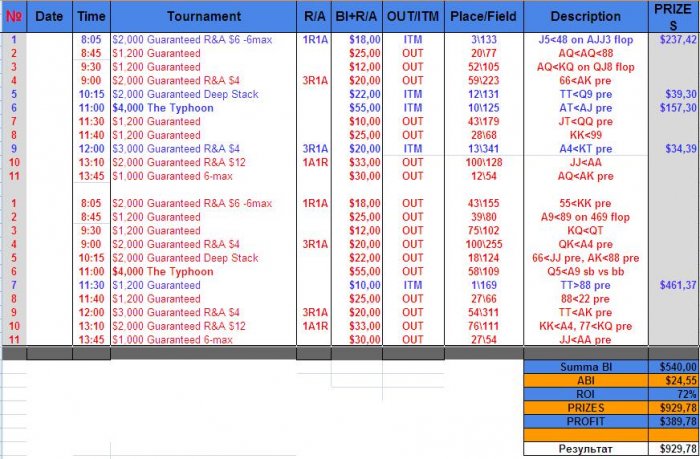Click prize cell $157,30
The width and height of the screenshot is (700, 459).
(678, 108)
